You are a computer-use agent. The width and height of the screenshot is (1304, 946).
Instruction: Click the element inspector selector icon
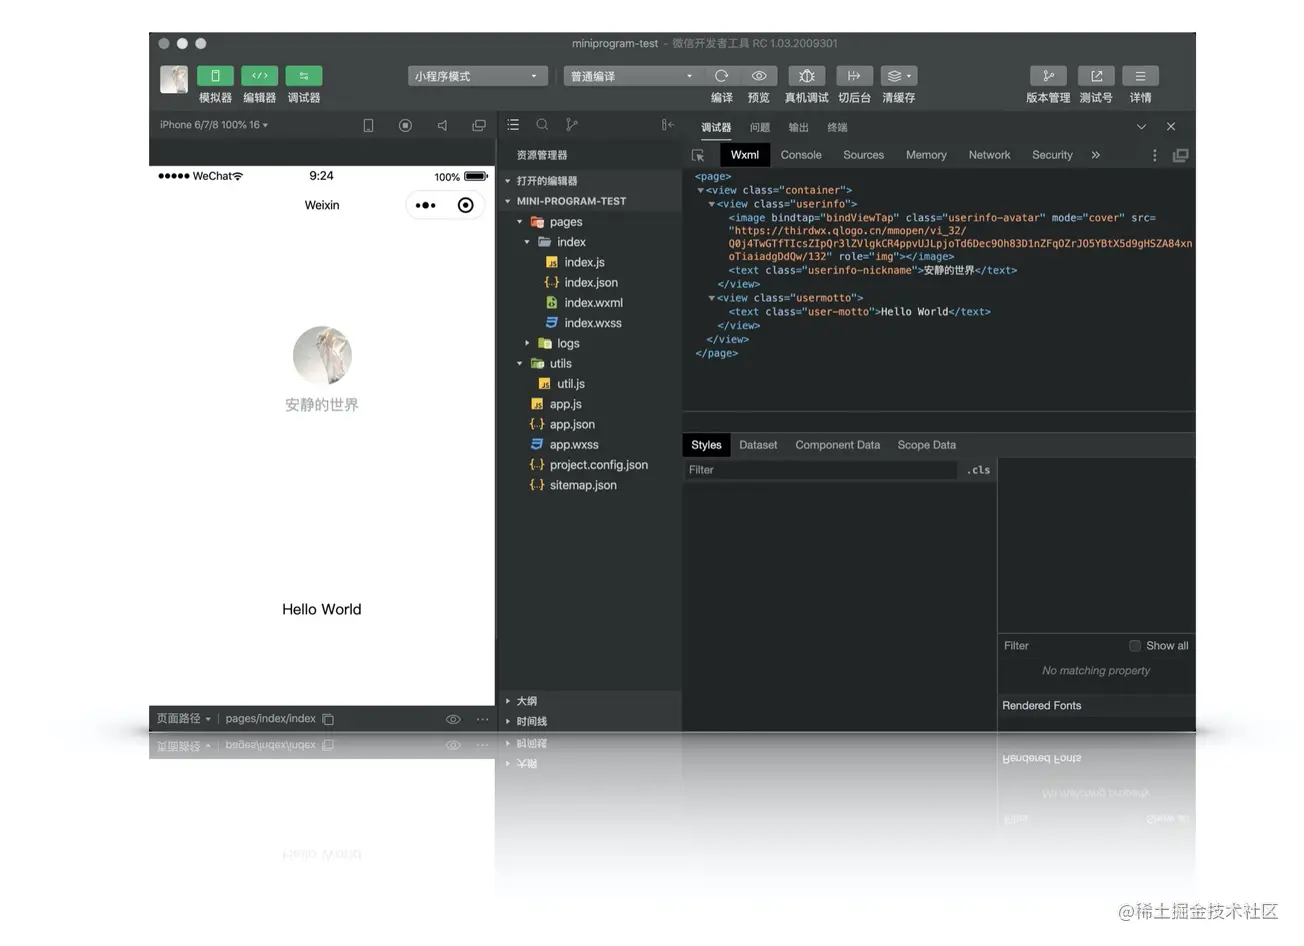(698, 156)
